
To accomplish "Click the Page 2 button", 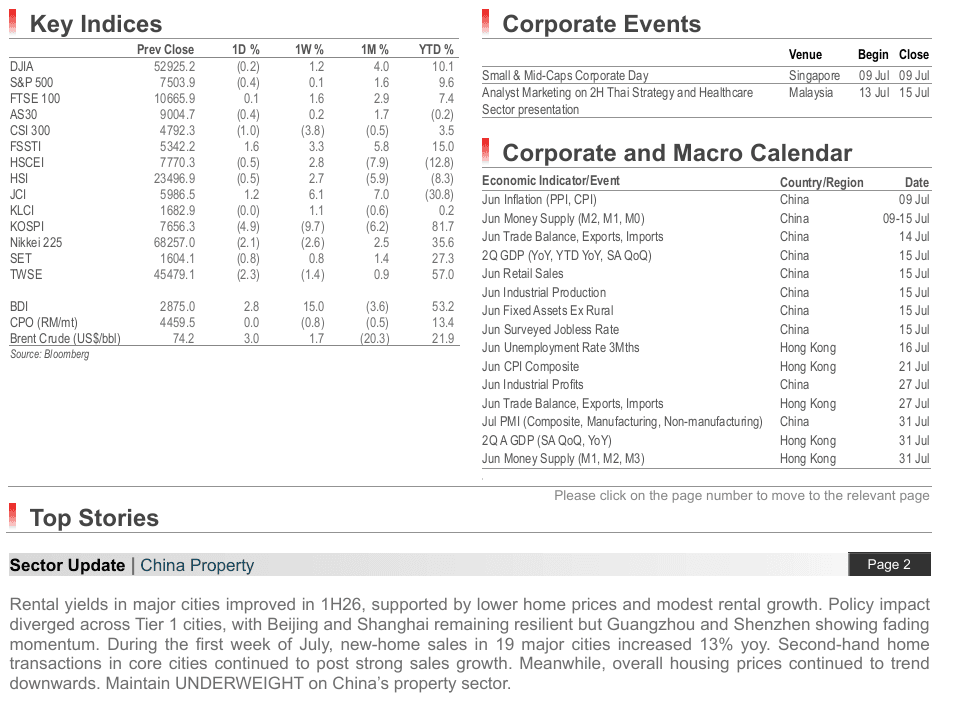I will pyautogui.click(x=889, y=564).
